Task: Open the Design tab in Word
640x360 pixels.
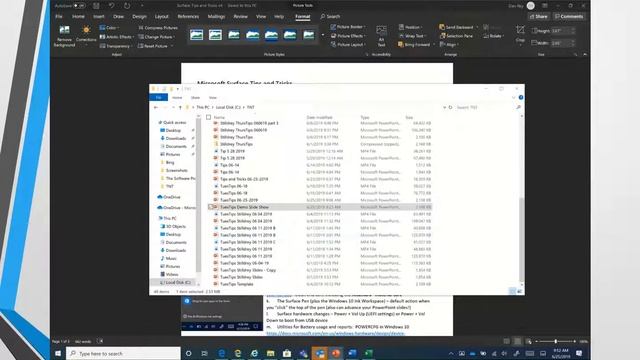Action: [139, 16]
